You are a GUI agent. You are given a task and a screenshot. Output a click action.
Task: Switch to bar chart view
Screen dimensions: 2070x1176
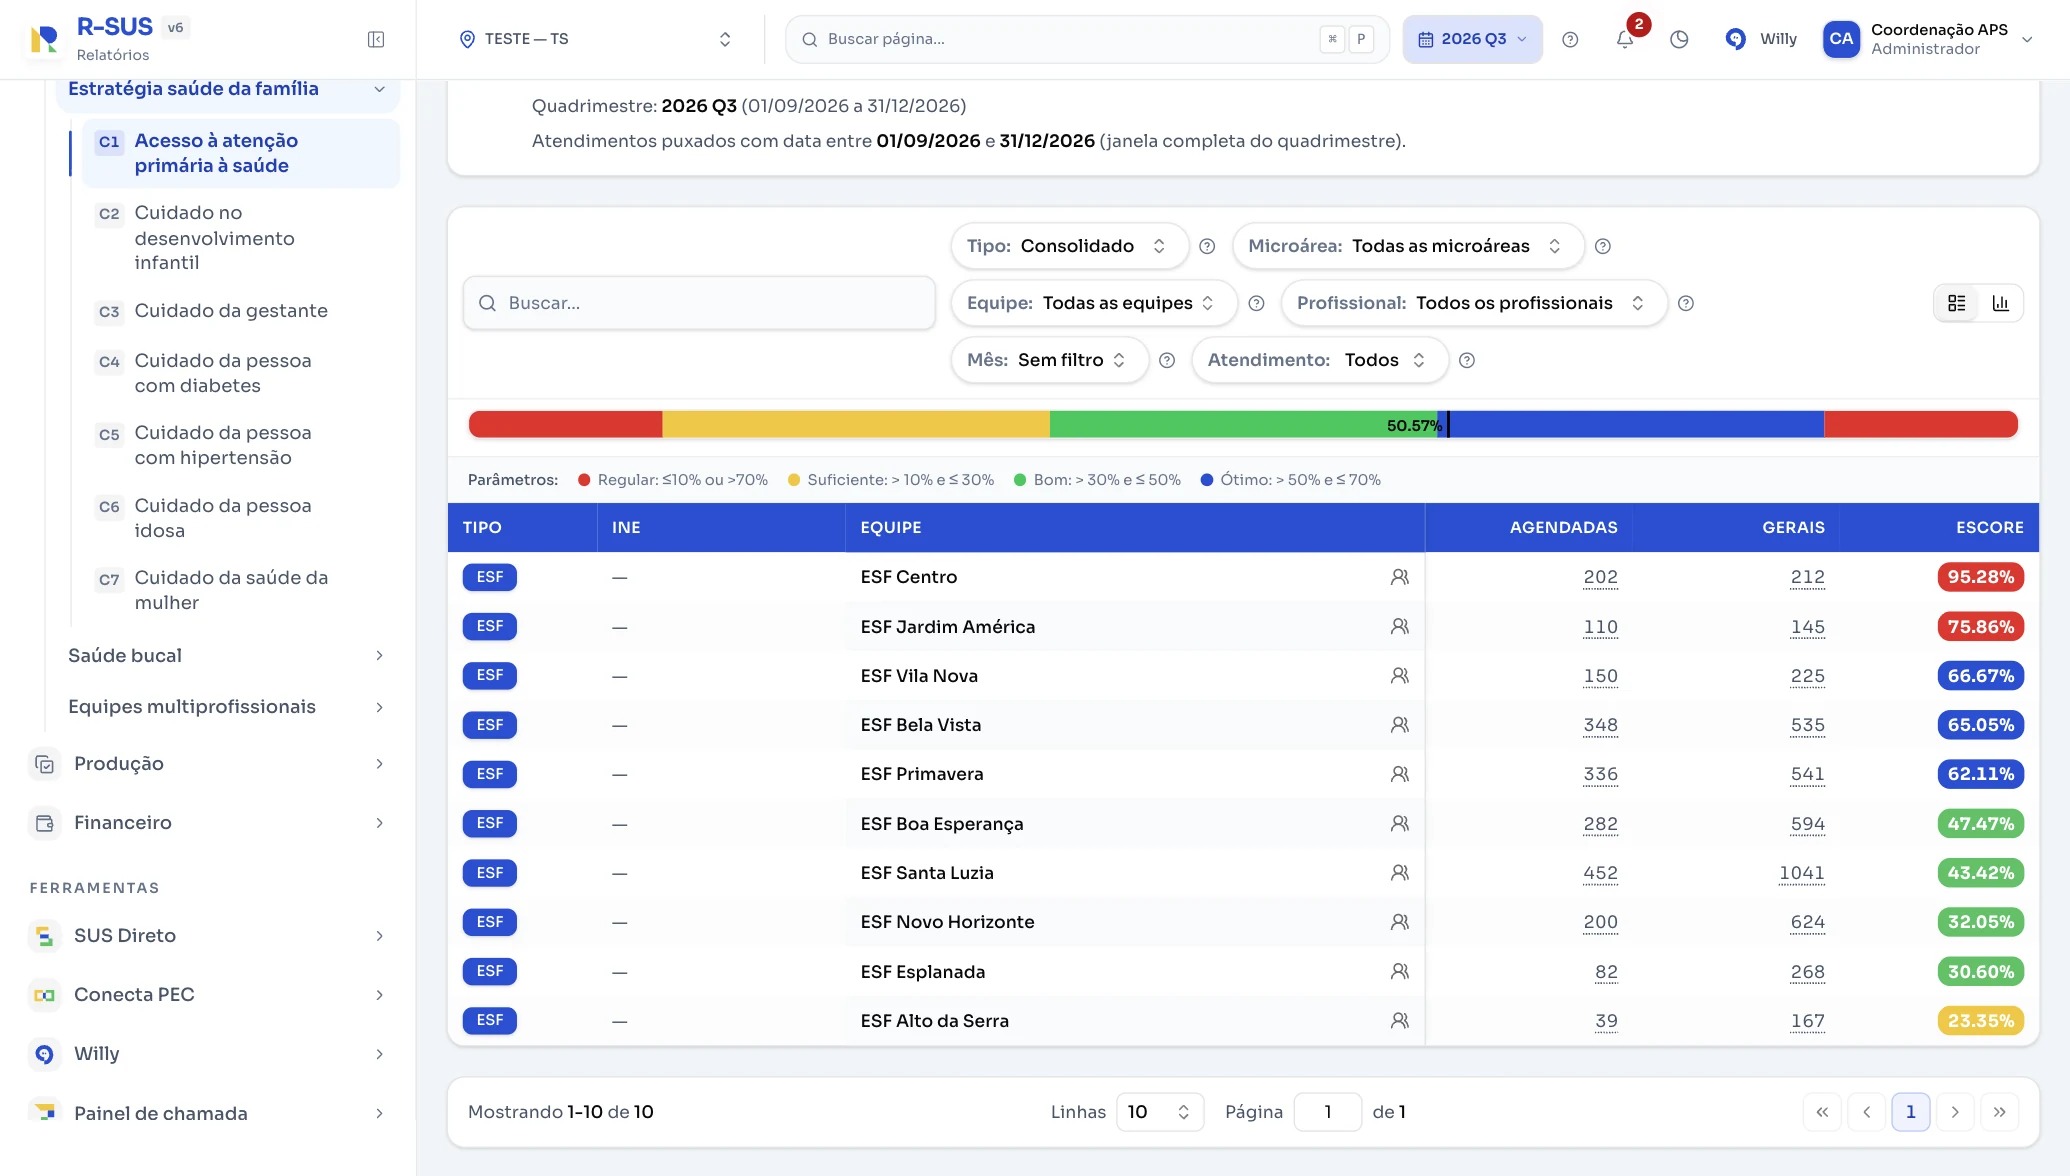[2001, 303]
